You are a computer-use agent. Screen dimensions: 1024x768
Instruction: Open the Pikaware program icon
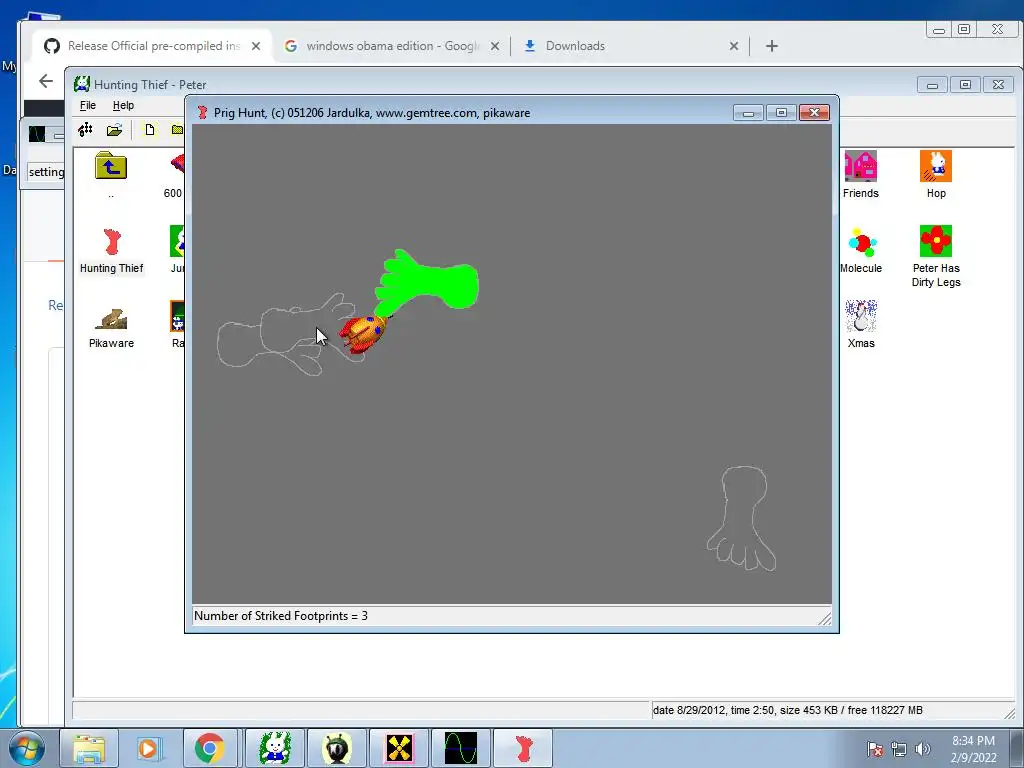[111, 318]
